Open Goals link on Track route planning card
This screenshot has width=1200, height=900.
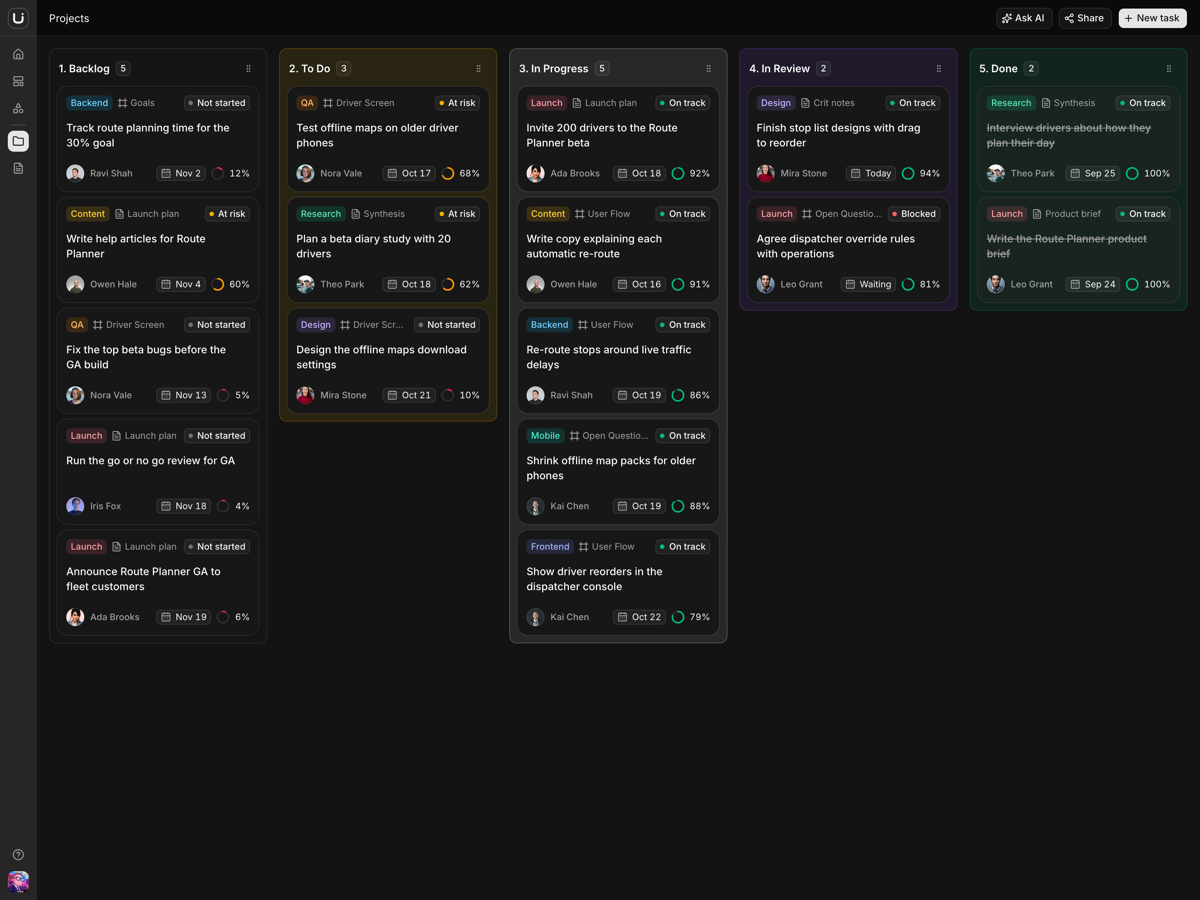point(136,103)
